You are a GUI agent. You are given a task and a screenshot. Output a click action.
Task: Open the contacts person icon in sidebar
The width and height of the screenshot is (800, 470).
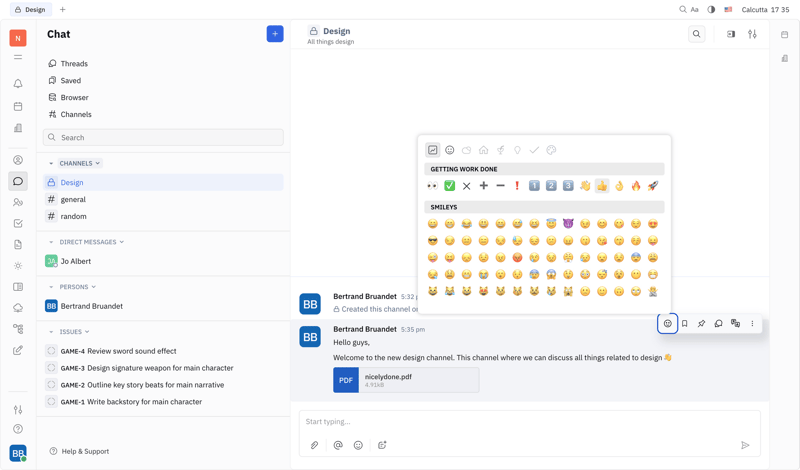click(18, 160)
